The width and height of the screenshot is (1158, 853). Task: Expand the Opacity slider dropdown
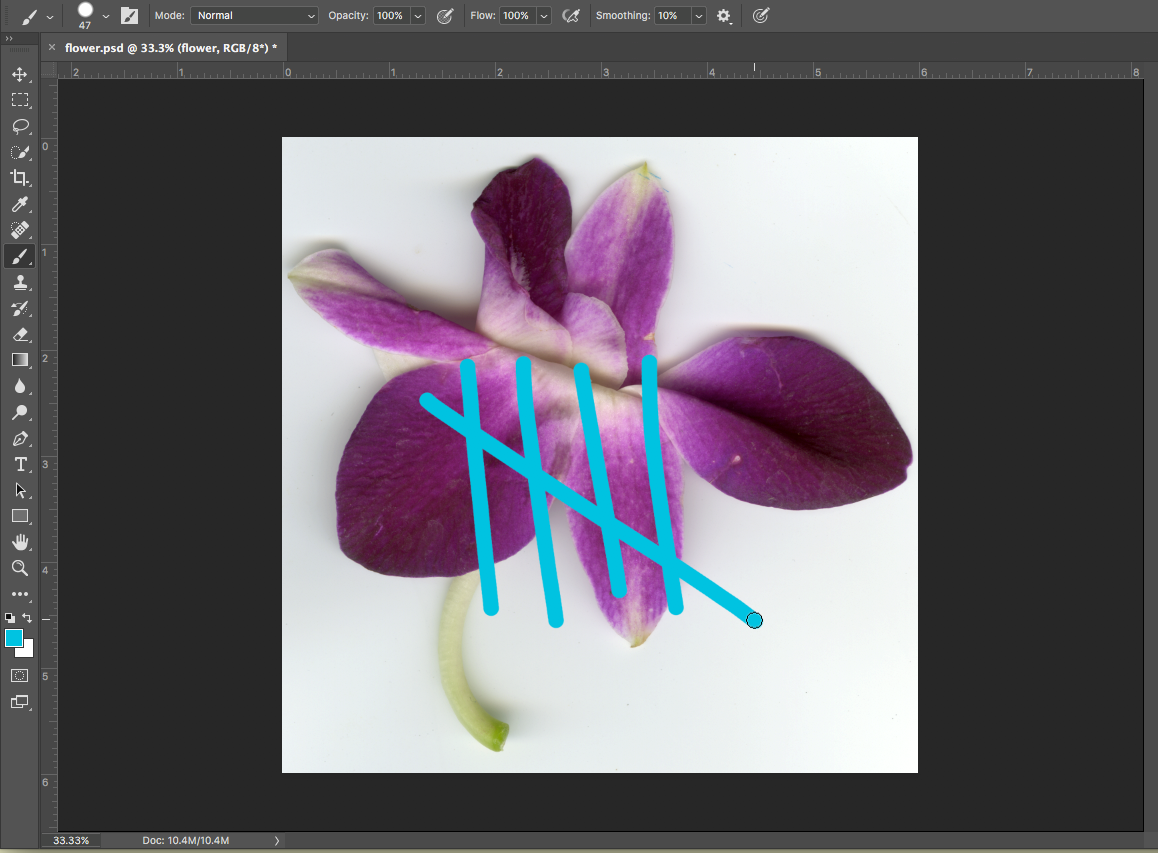pyautogui.click(x=417, y=16)
